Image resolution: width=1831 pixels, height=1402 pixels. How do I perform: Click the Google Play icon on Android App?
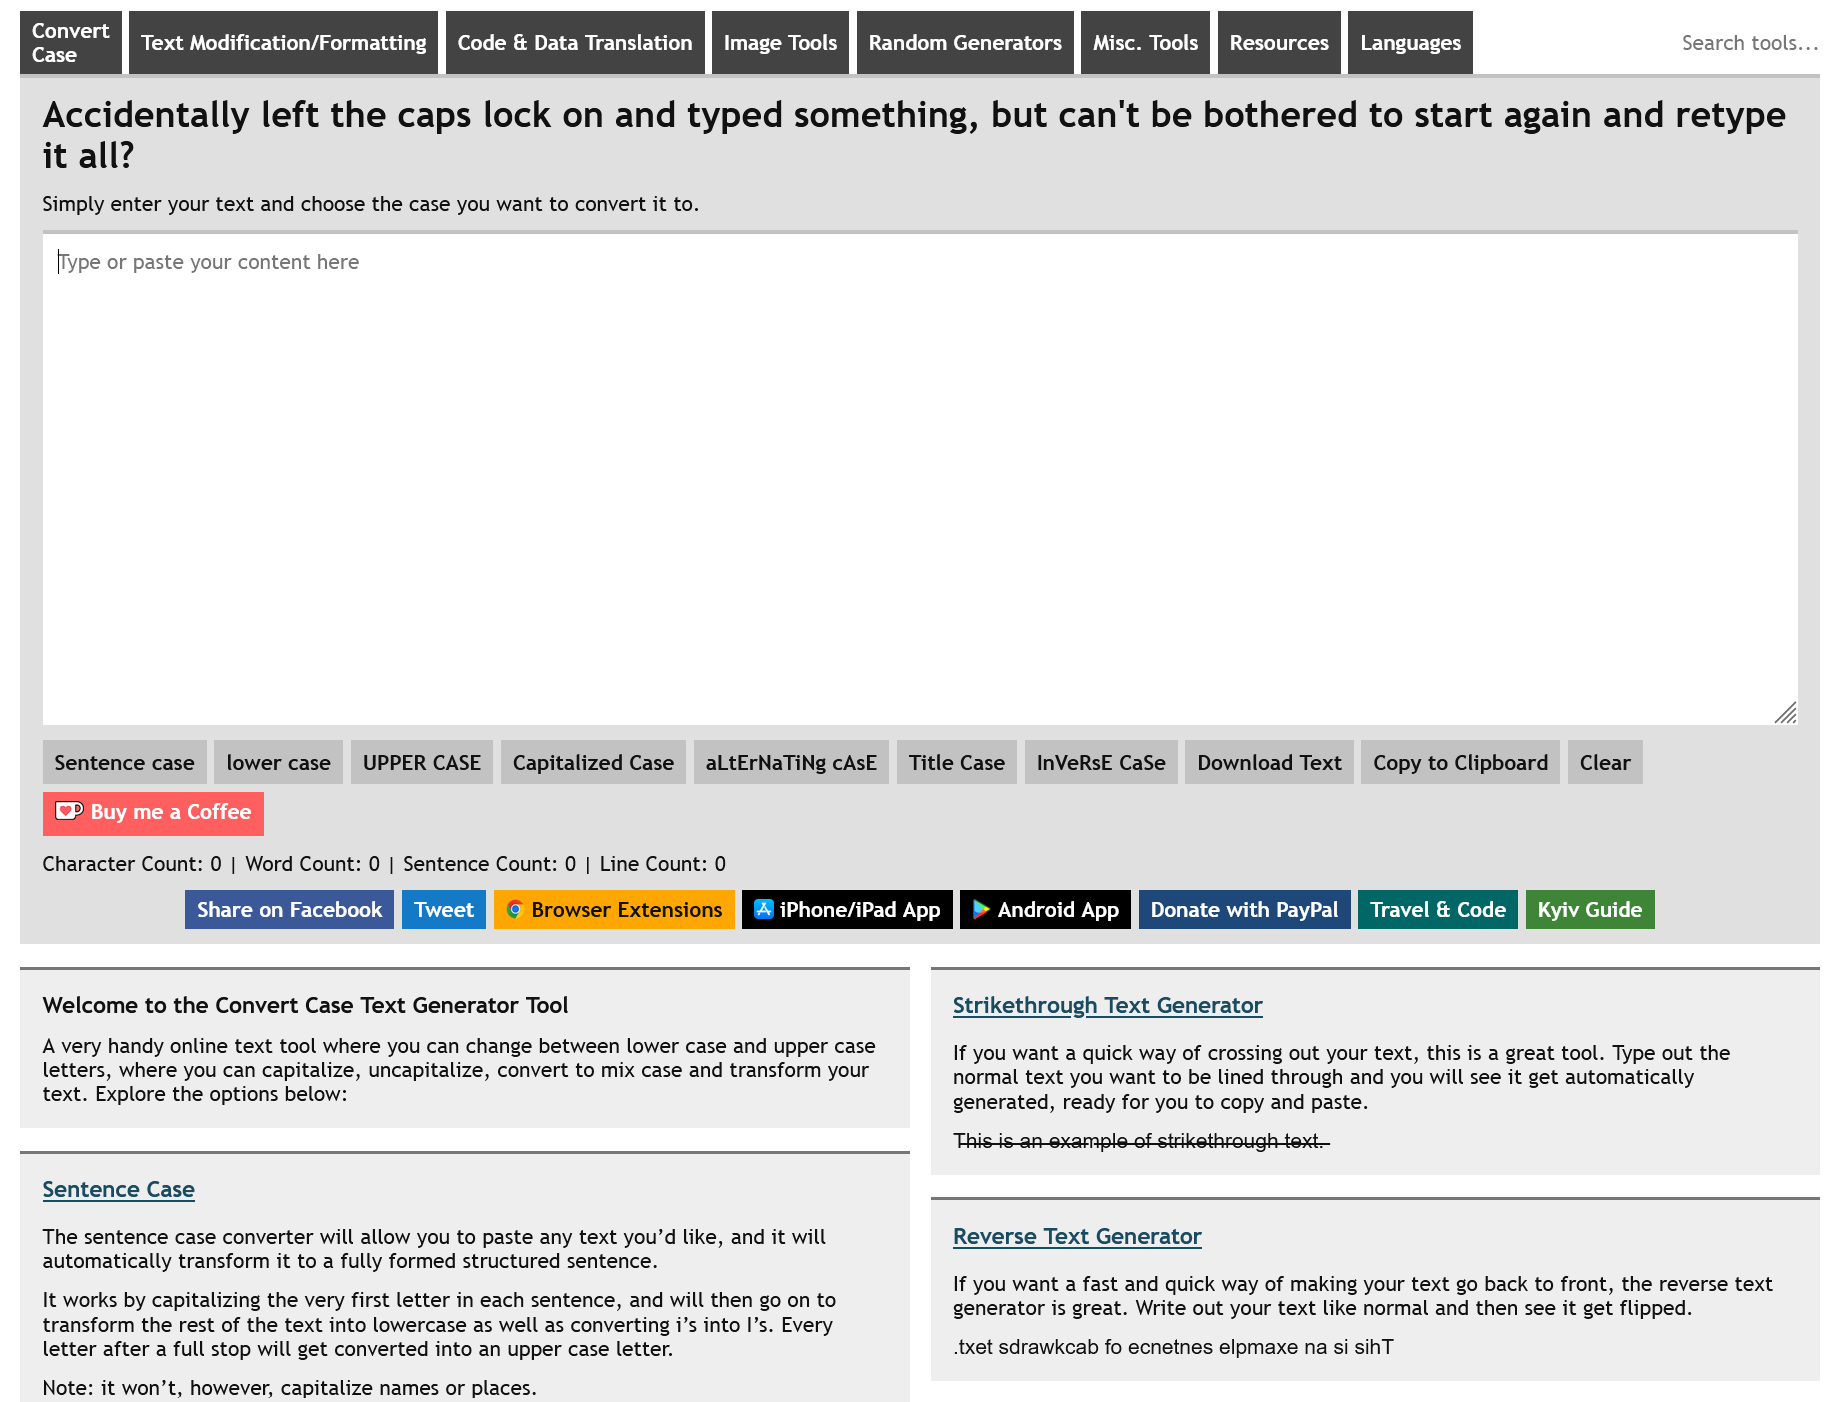tap(981, 910)
